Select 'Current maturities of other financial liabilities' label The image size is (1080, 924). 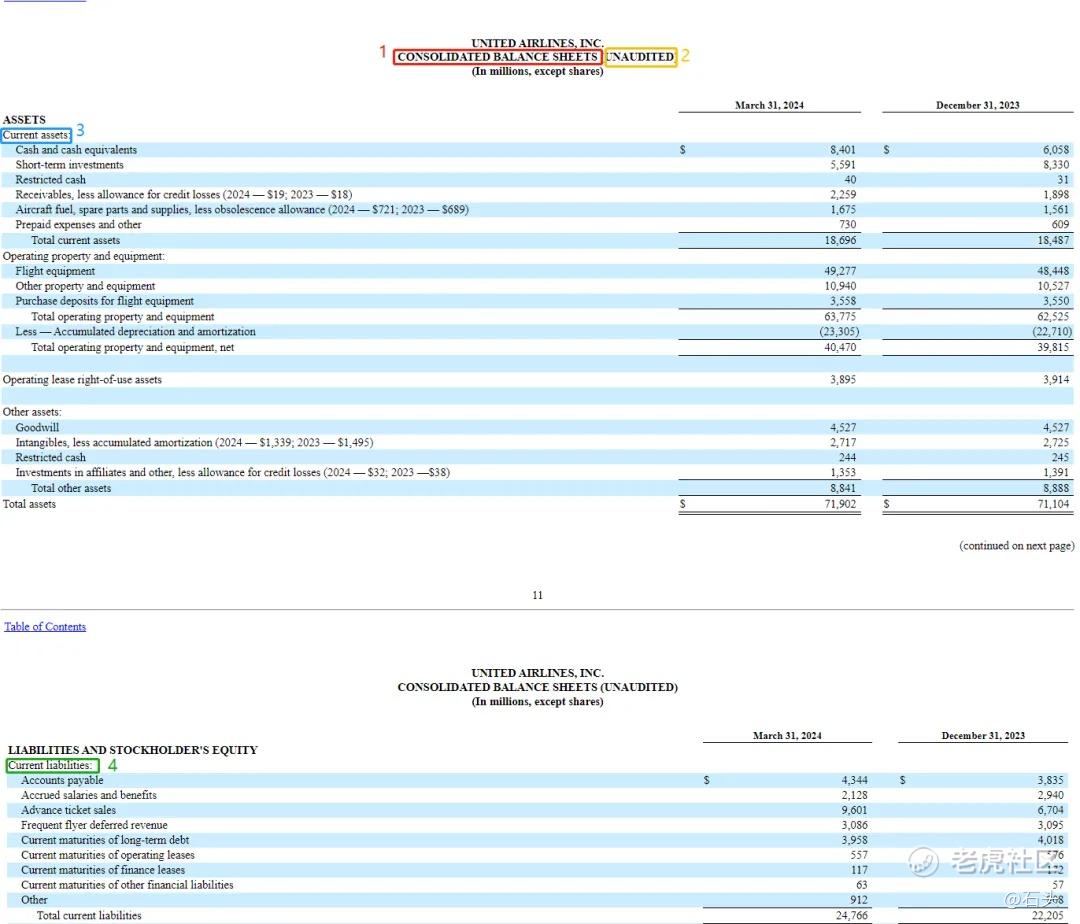(127, 885)
